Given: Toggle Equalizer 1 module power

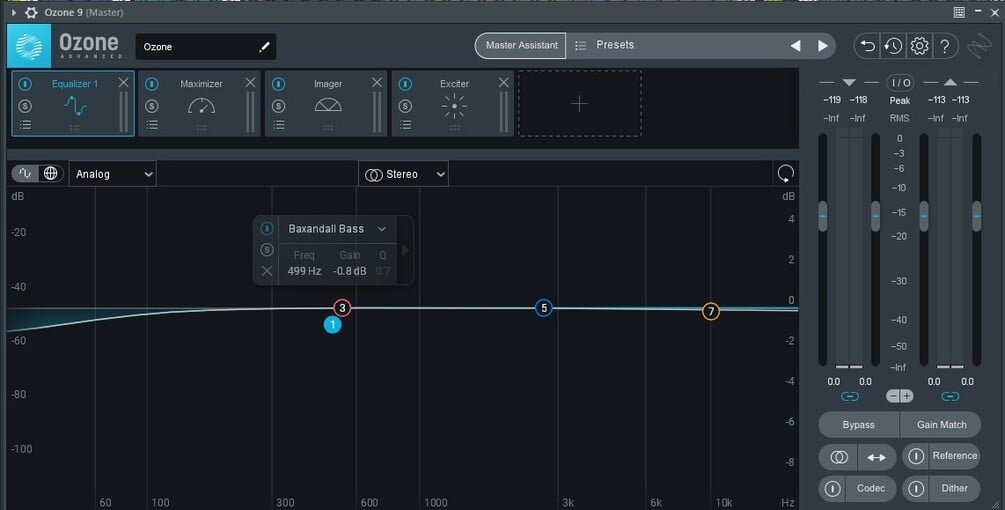Looking at the screenshot, I should [25, 84].
